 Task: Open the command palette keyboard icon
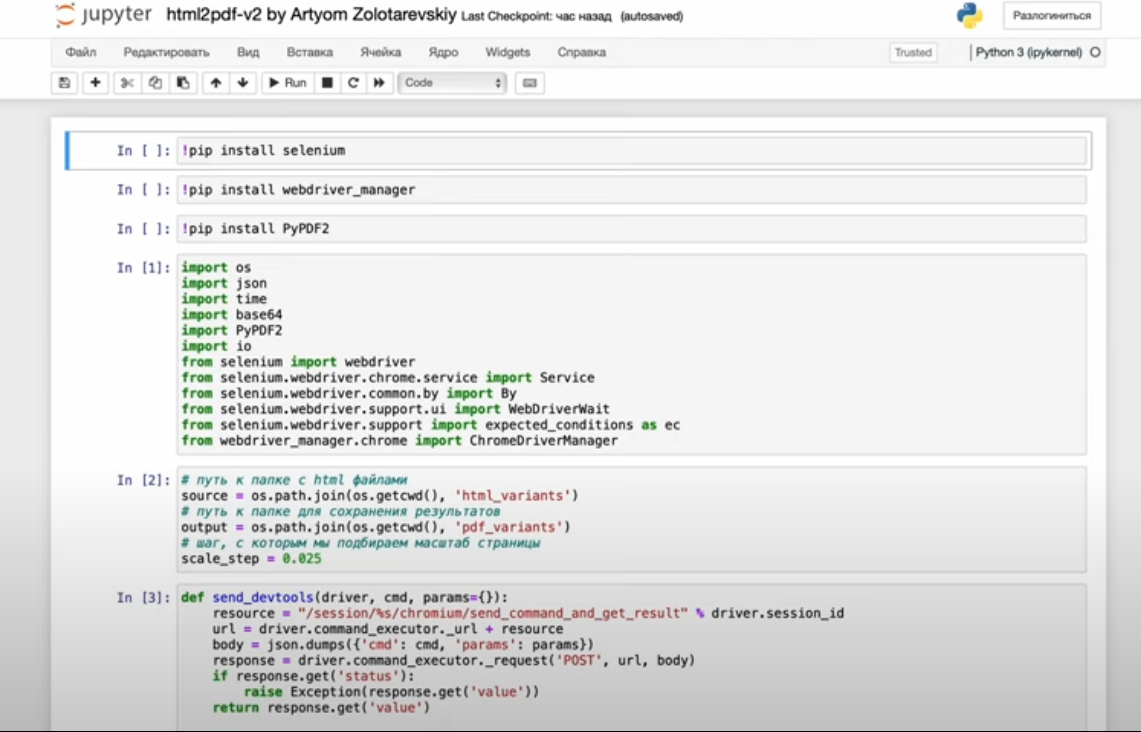pyautogui.click(x=530, y=83)
